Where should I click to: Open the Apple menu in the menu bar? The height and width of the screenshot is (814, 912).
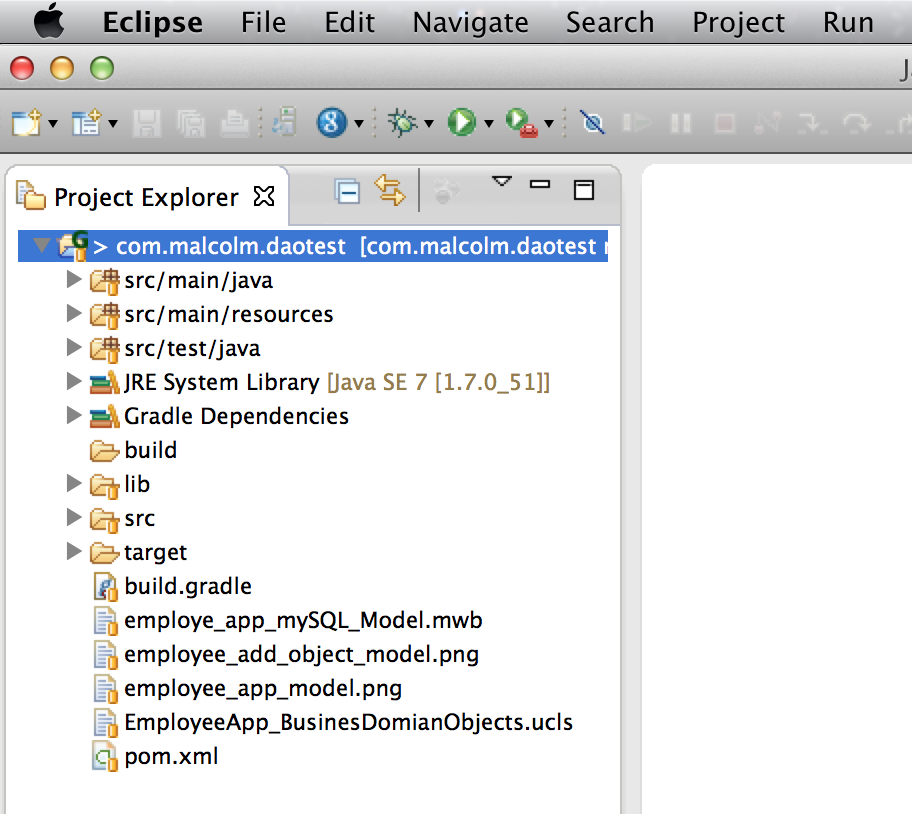(x=49, y=22)
